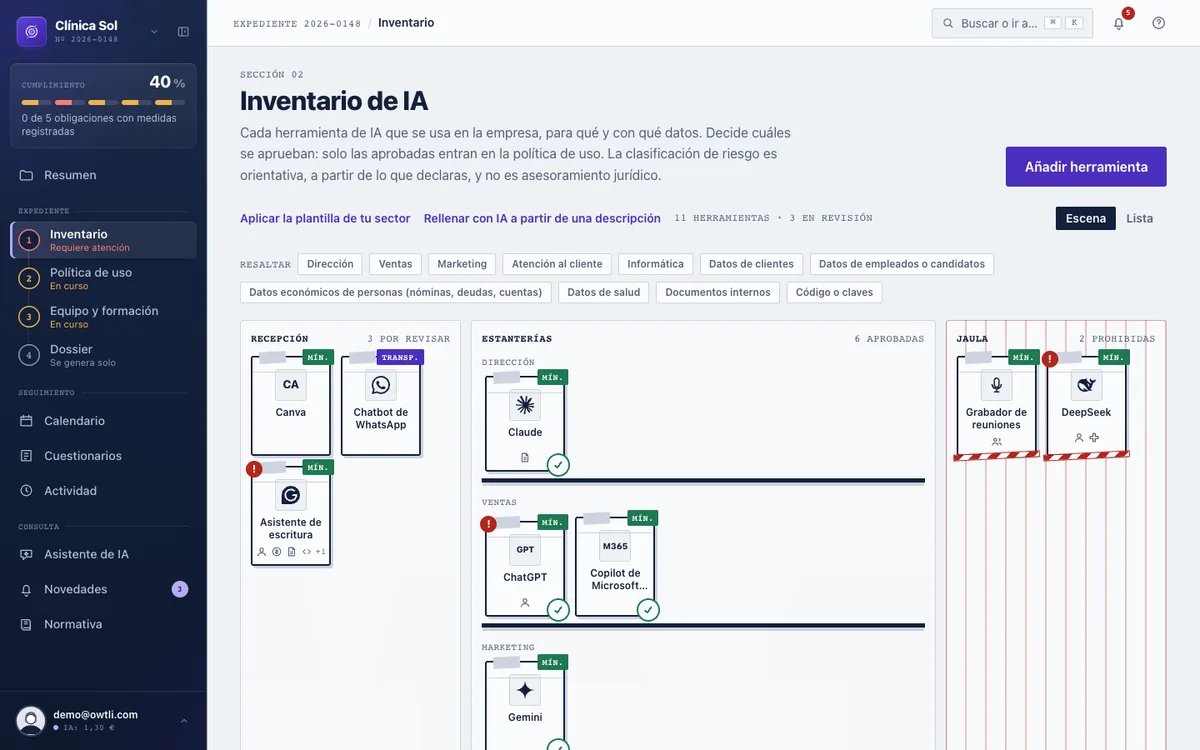
Task: Click Añadir herramienta button
Action: coord(1086,167)
